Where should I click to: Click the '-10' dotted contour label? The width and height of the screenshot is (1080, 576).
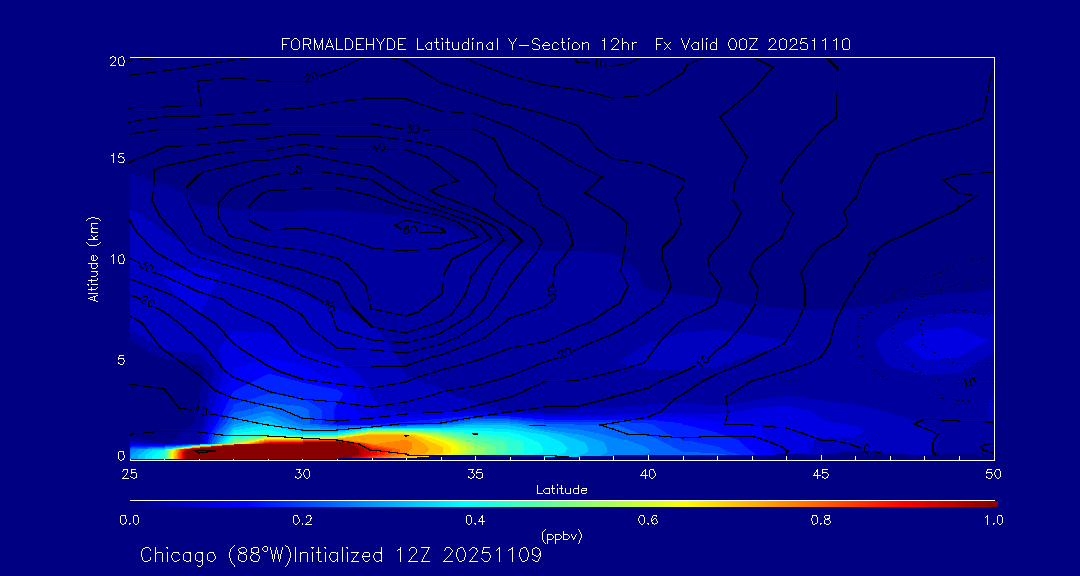(966, 382)
